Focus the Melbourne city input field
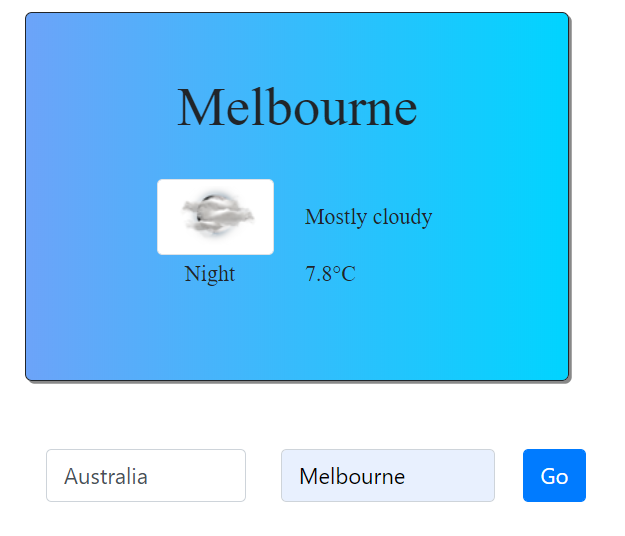 388,475
